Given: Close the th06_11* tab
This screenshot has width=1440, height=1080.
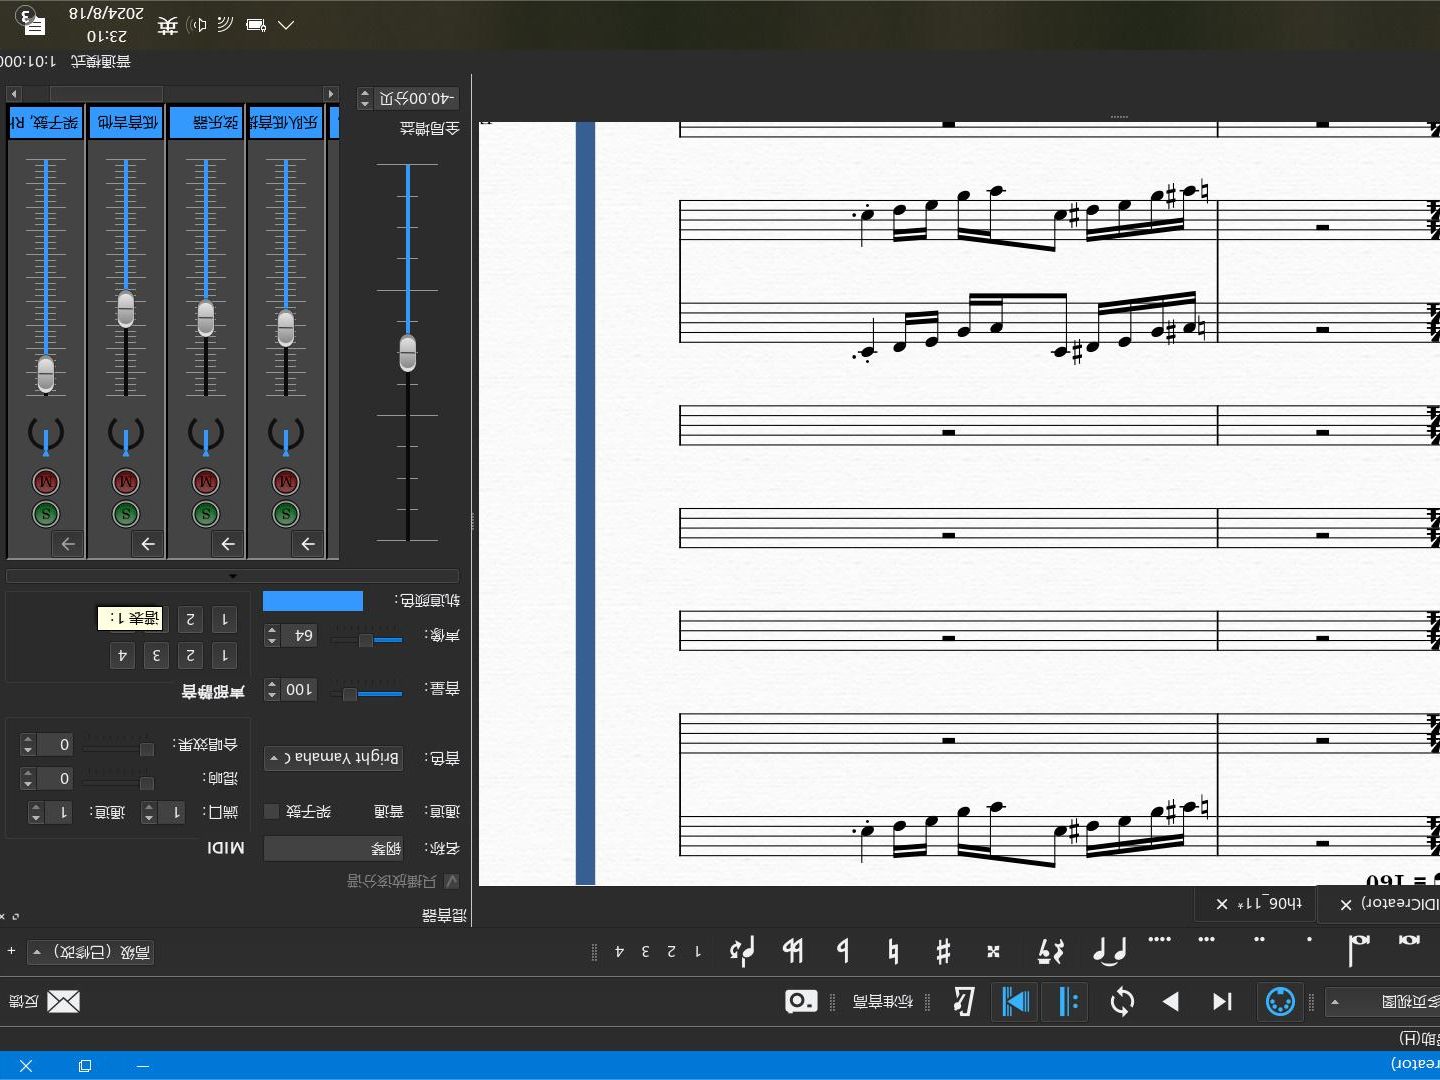Looking at the screenshot, I should [1221, 904].
